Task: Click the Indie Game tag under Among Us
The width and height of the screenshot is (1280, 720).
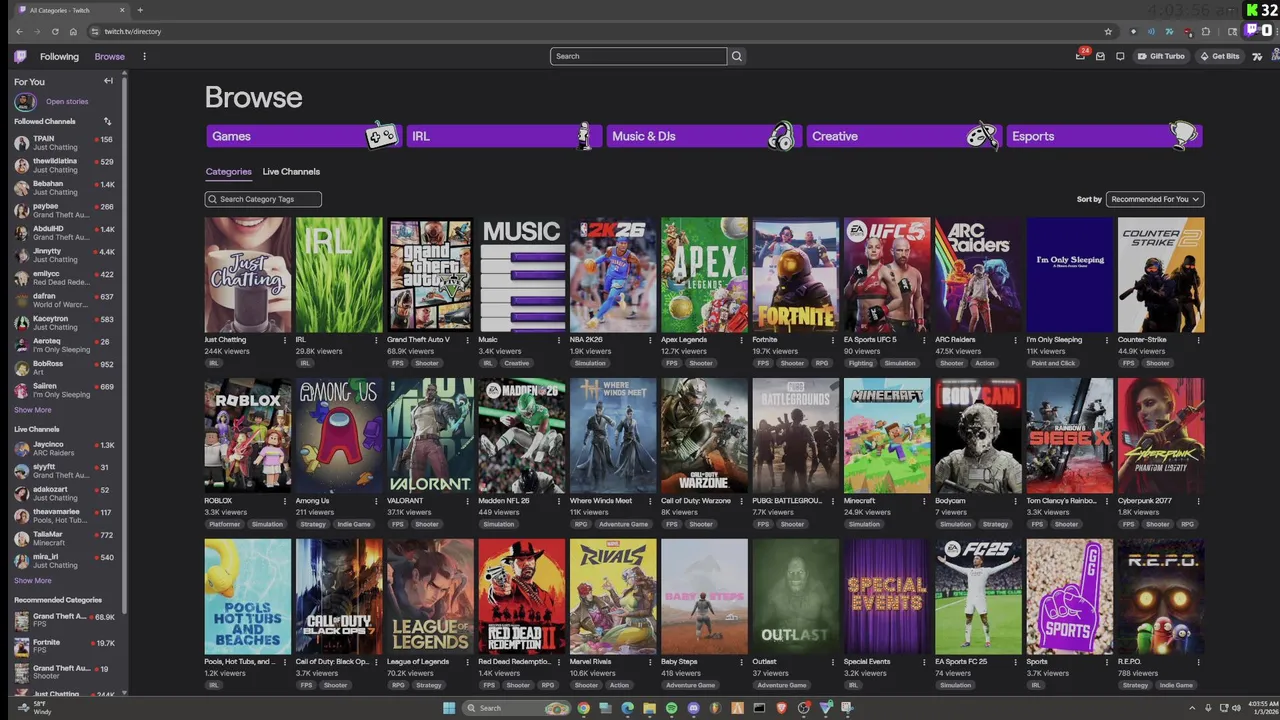Action: click(354, 524)
